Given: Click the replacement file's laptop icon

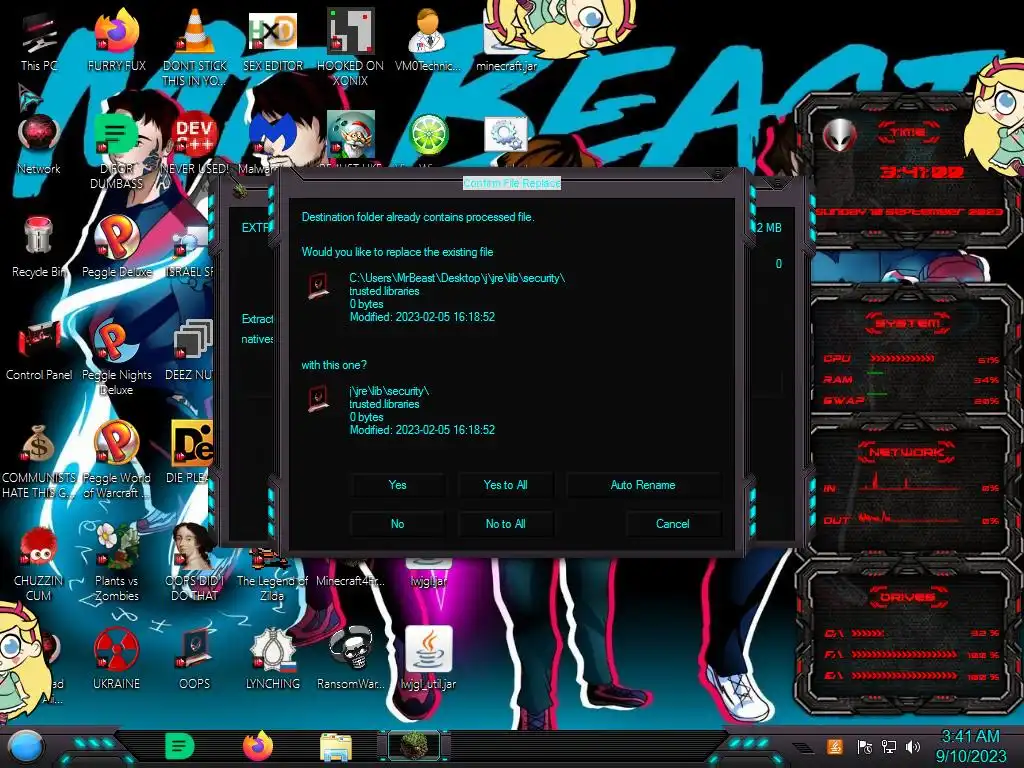Looking at the screenshot, I should (x=319, y=398).
